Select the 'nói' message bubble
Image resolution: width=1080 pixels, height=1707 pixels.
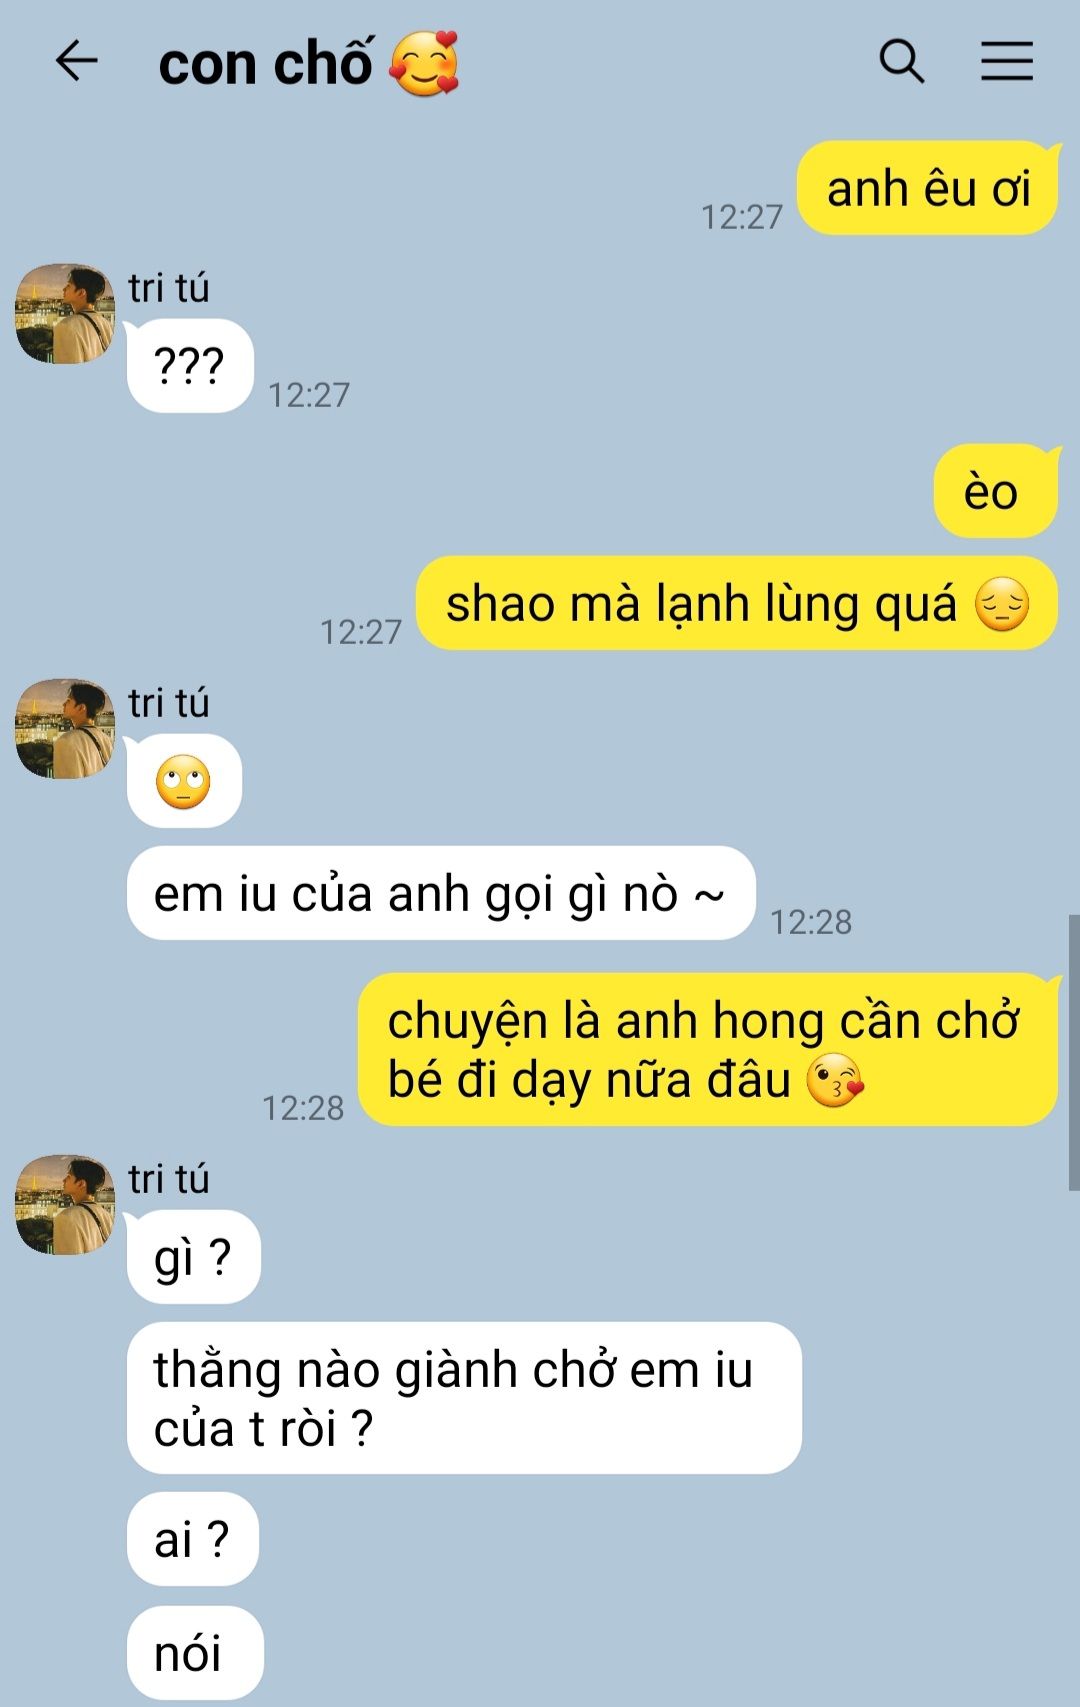pos(195,1653)
